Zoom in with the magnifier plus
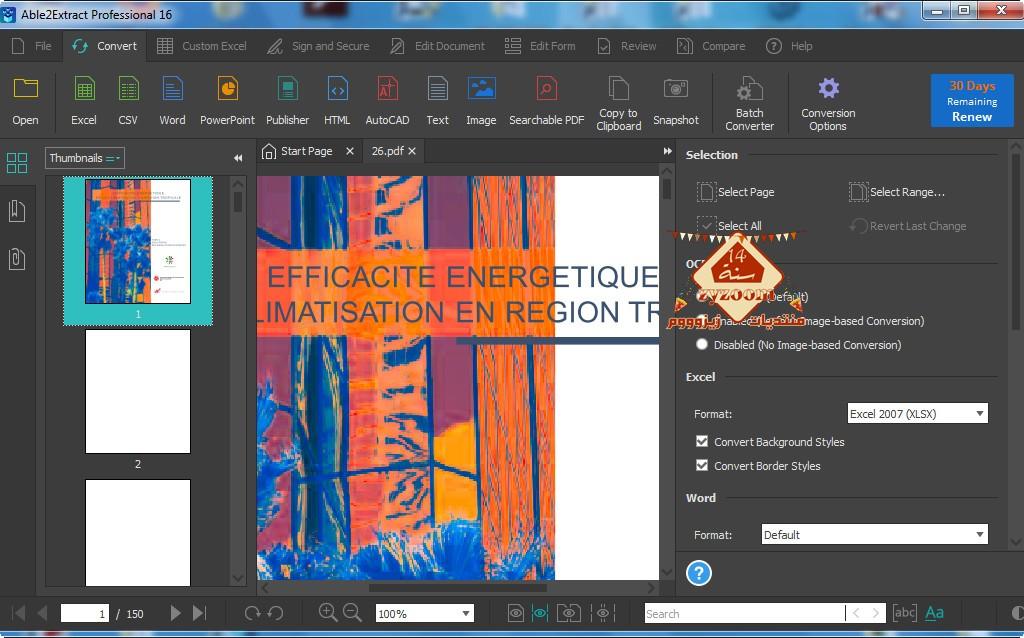1024x638 pixels. (x=327, y=613)
